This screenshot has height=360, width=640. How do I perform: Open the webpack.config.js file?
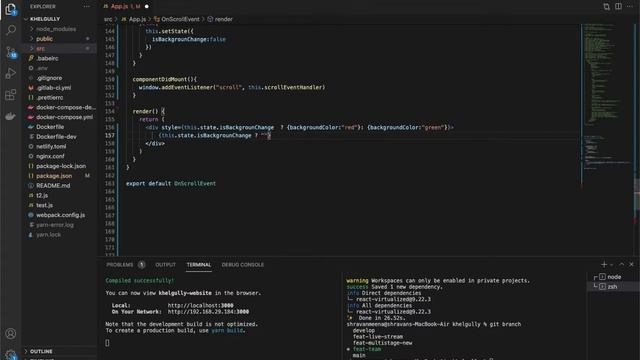[x=60, y=215]
